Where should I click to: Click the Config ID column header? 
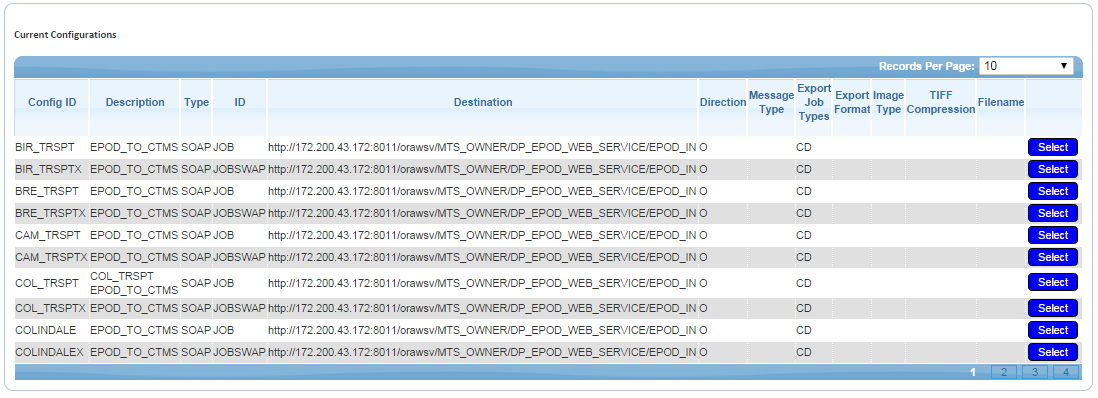click(52, 102)
